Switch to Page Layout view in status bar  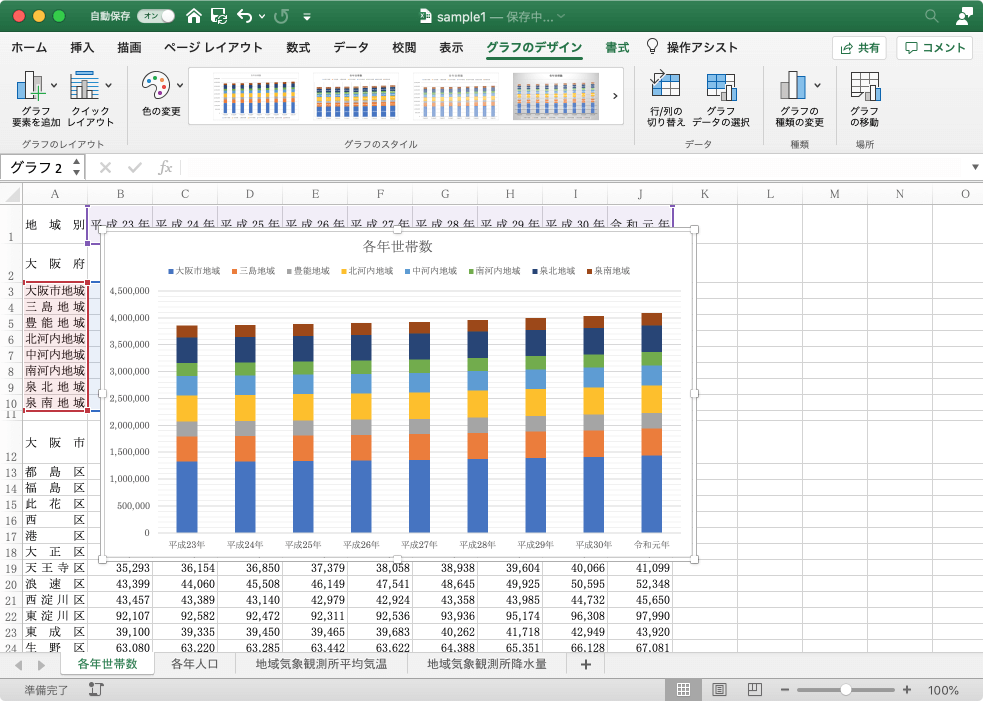(719, 690)
